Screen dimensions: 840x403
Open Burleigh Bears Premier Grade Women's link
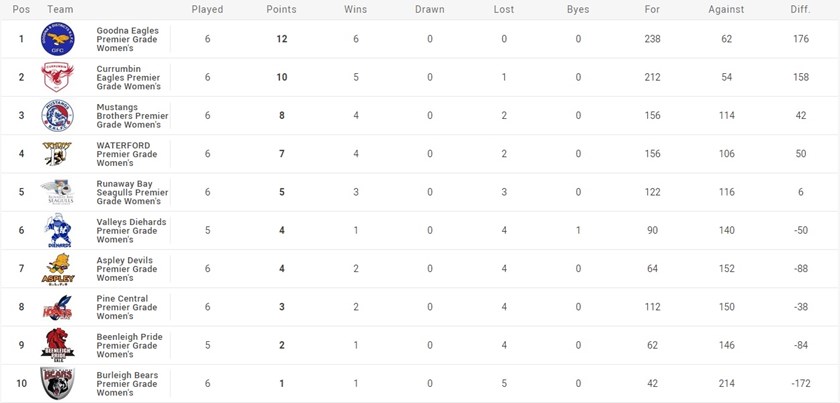127,384
